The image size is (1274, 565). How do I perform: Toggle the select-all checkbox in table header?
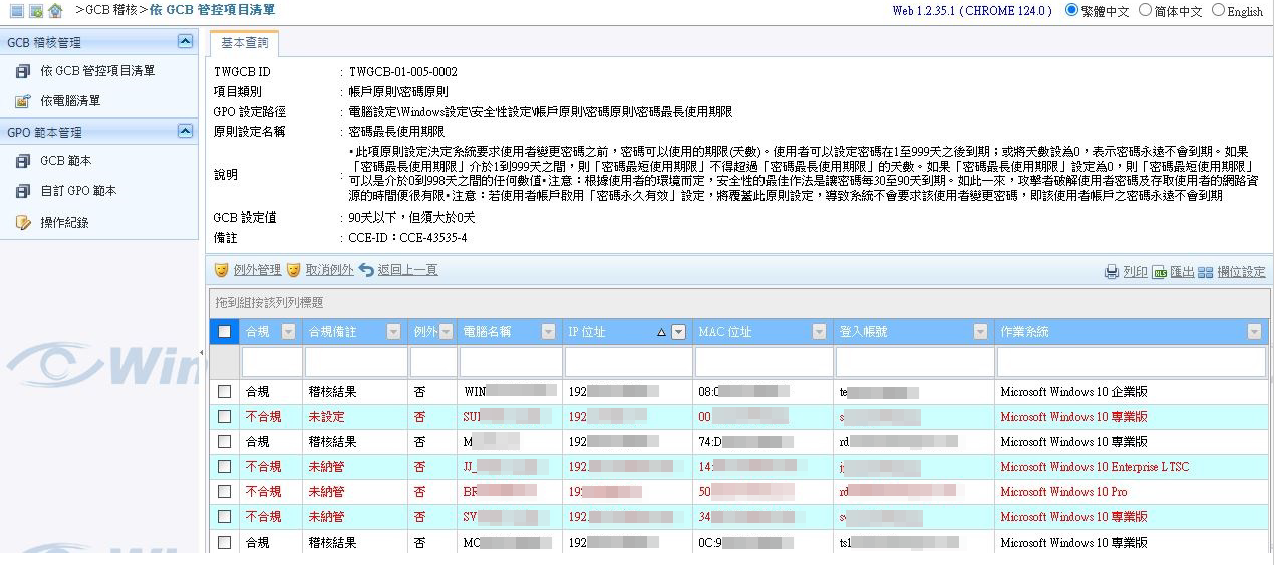click(x=225, y=332)
